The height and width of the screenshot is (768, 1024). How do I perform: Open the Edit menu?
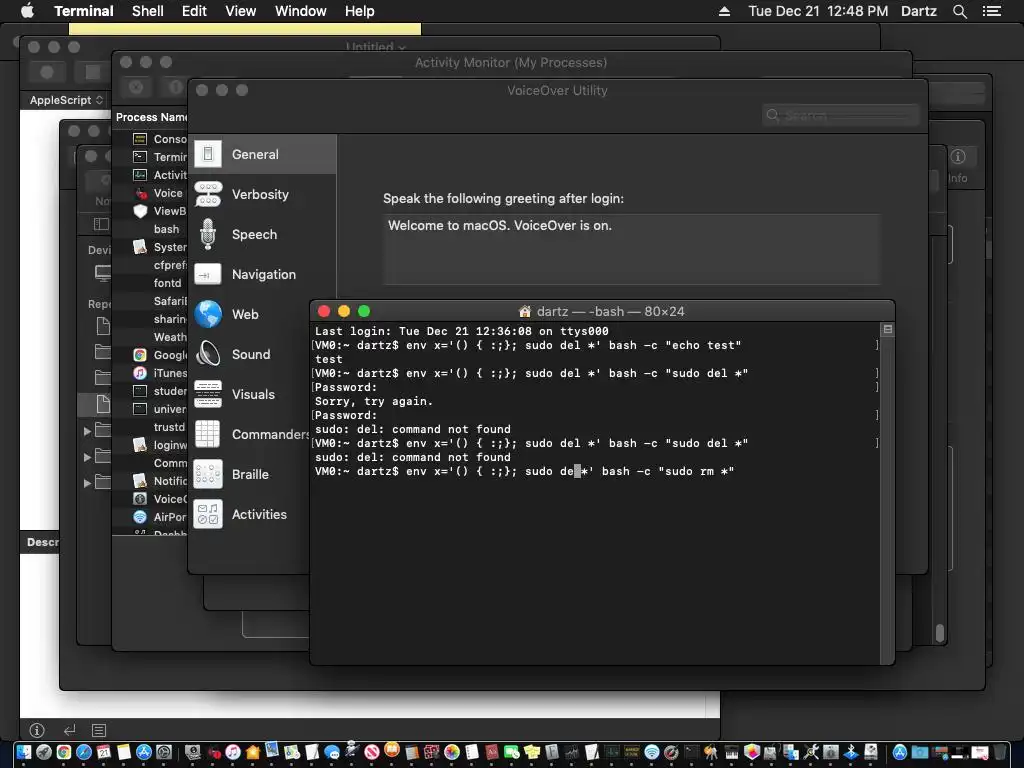[194, 11]
